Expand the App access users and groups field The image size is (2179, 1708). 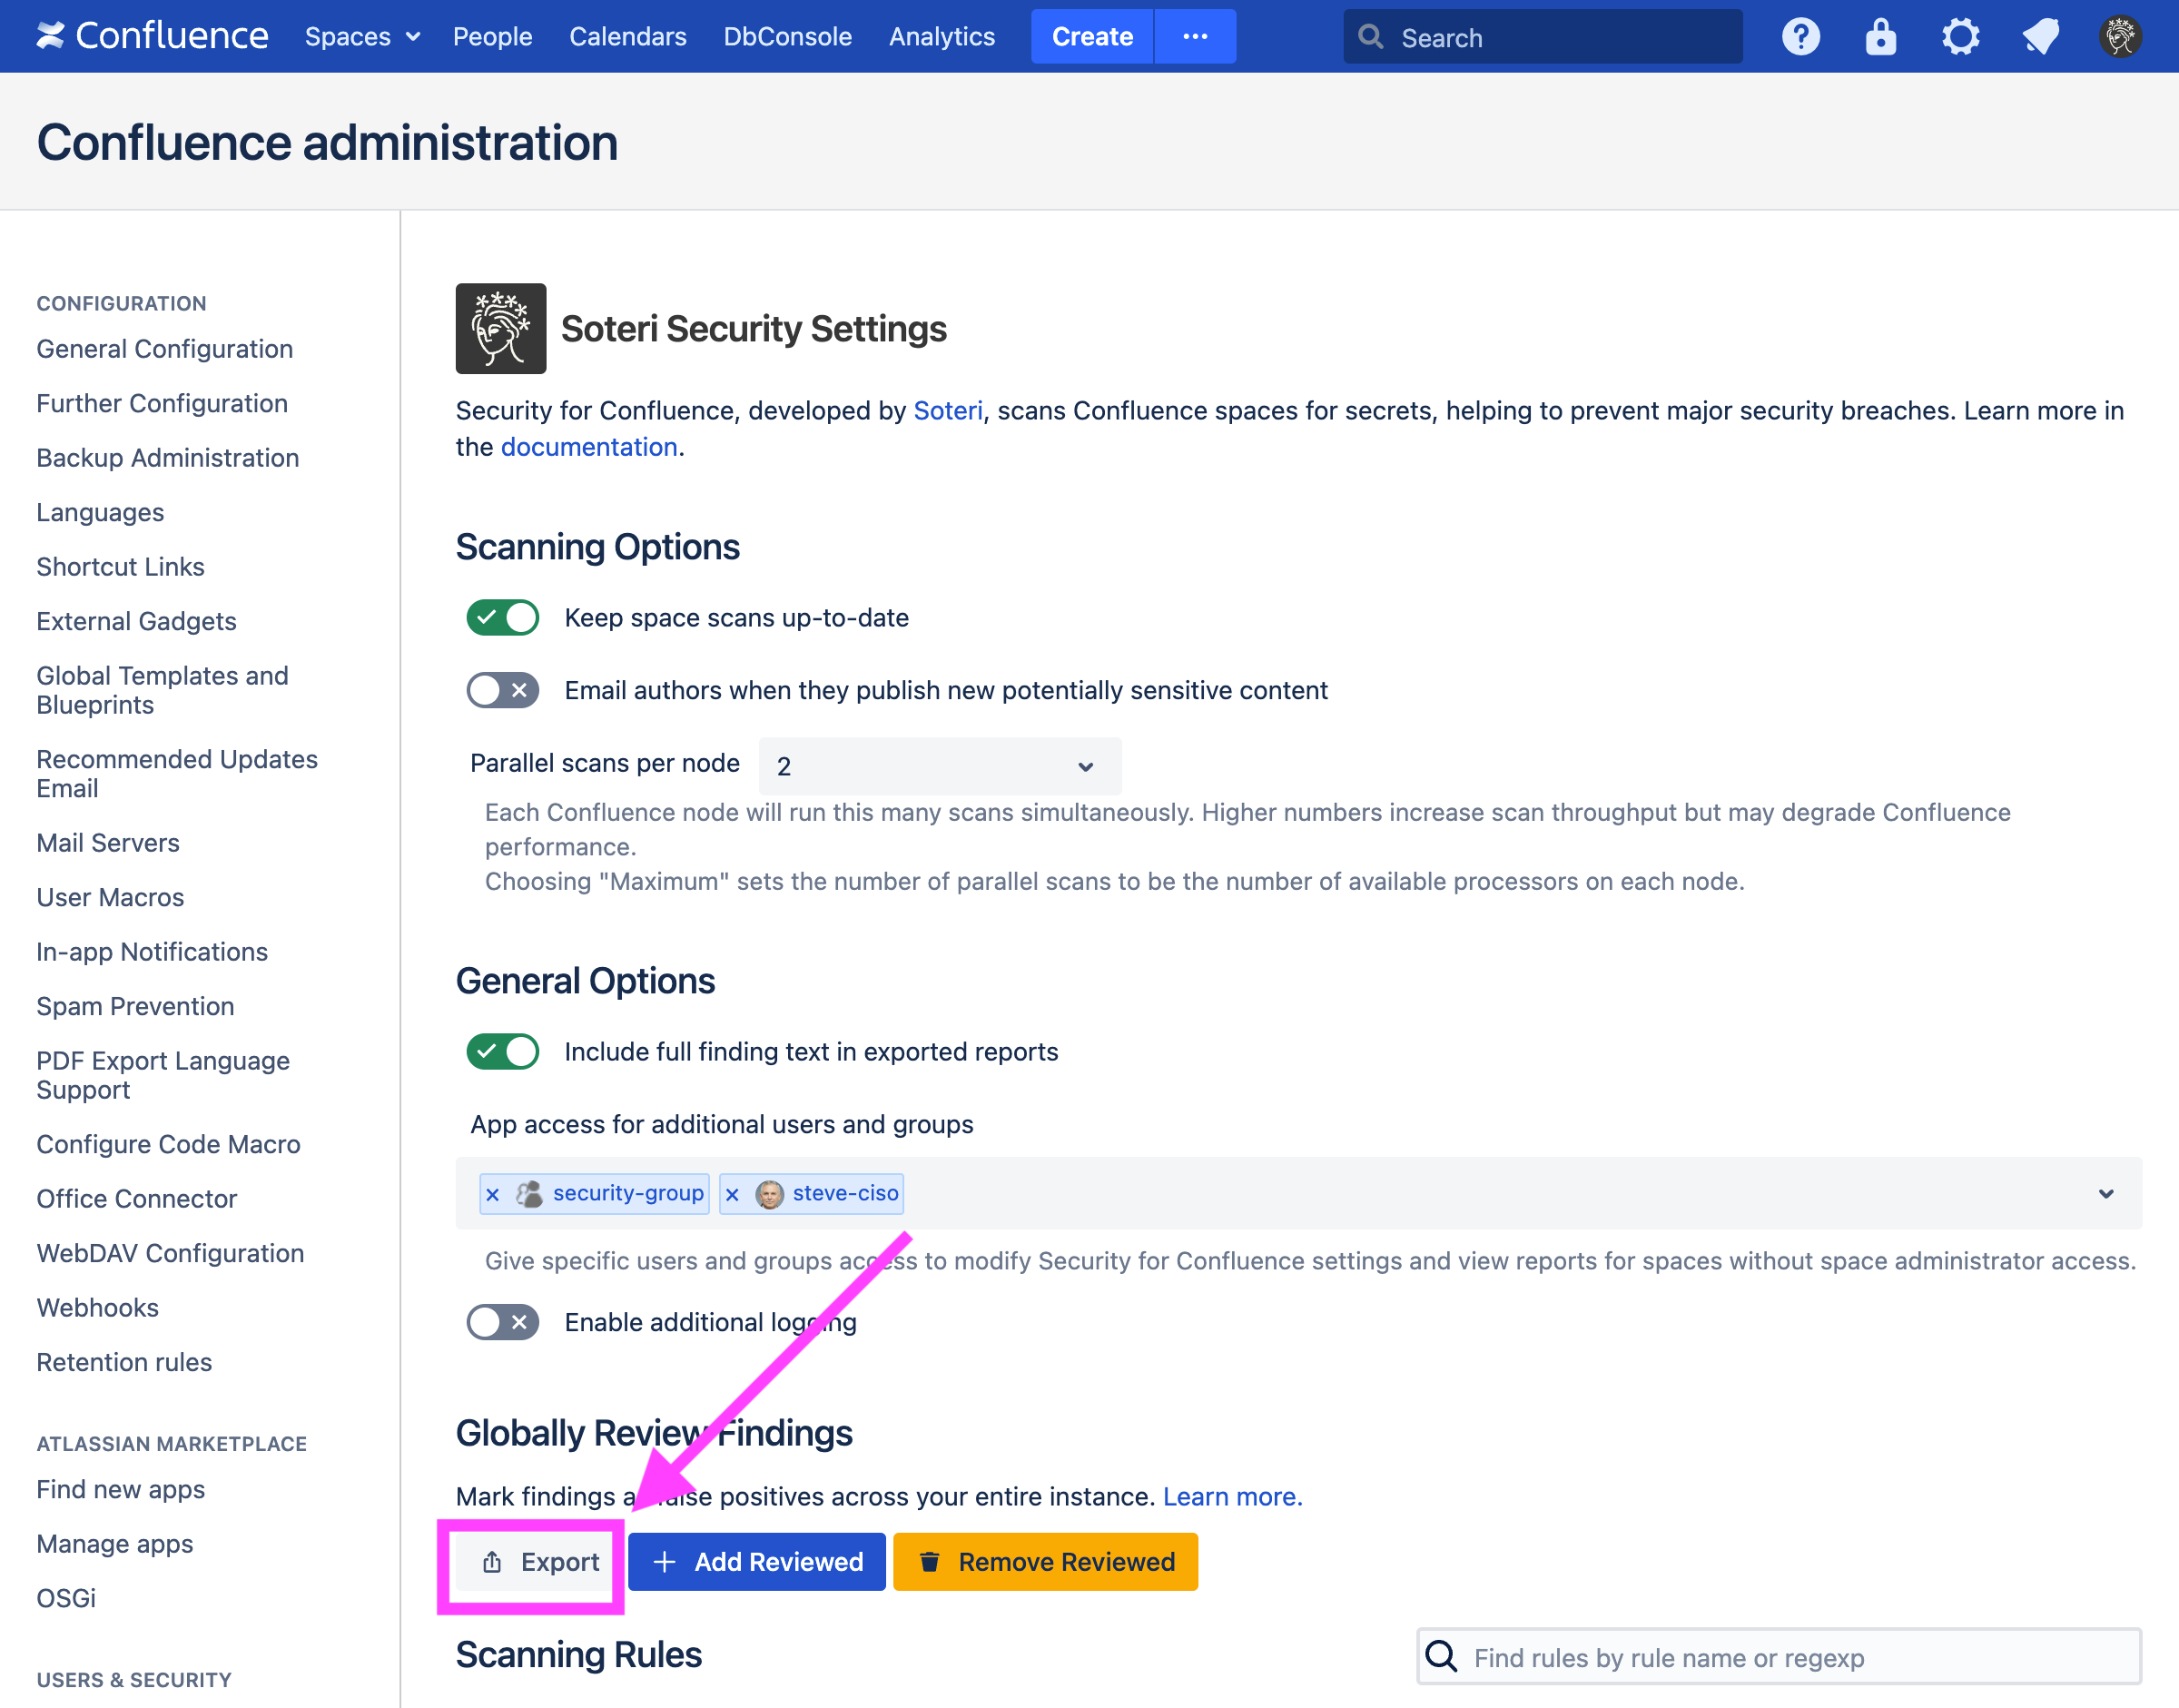pyautogui.click(x=2106, y=1191)
